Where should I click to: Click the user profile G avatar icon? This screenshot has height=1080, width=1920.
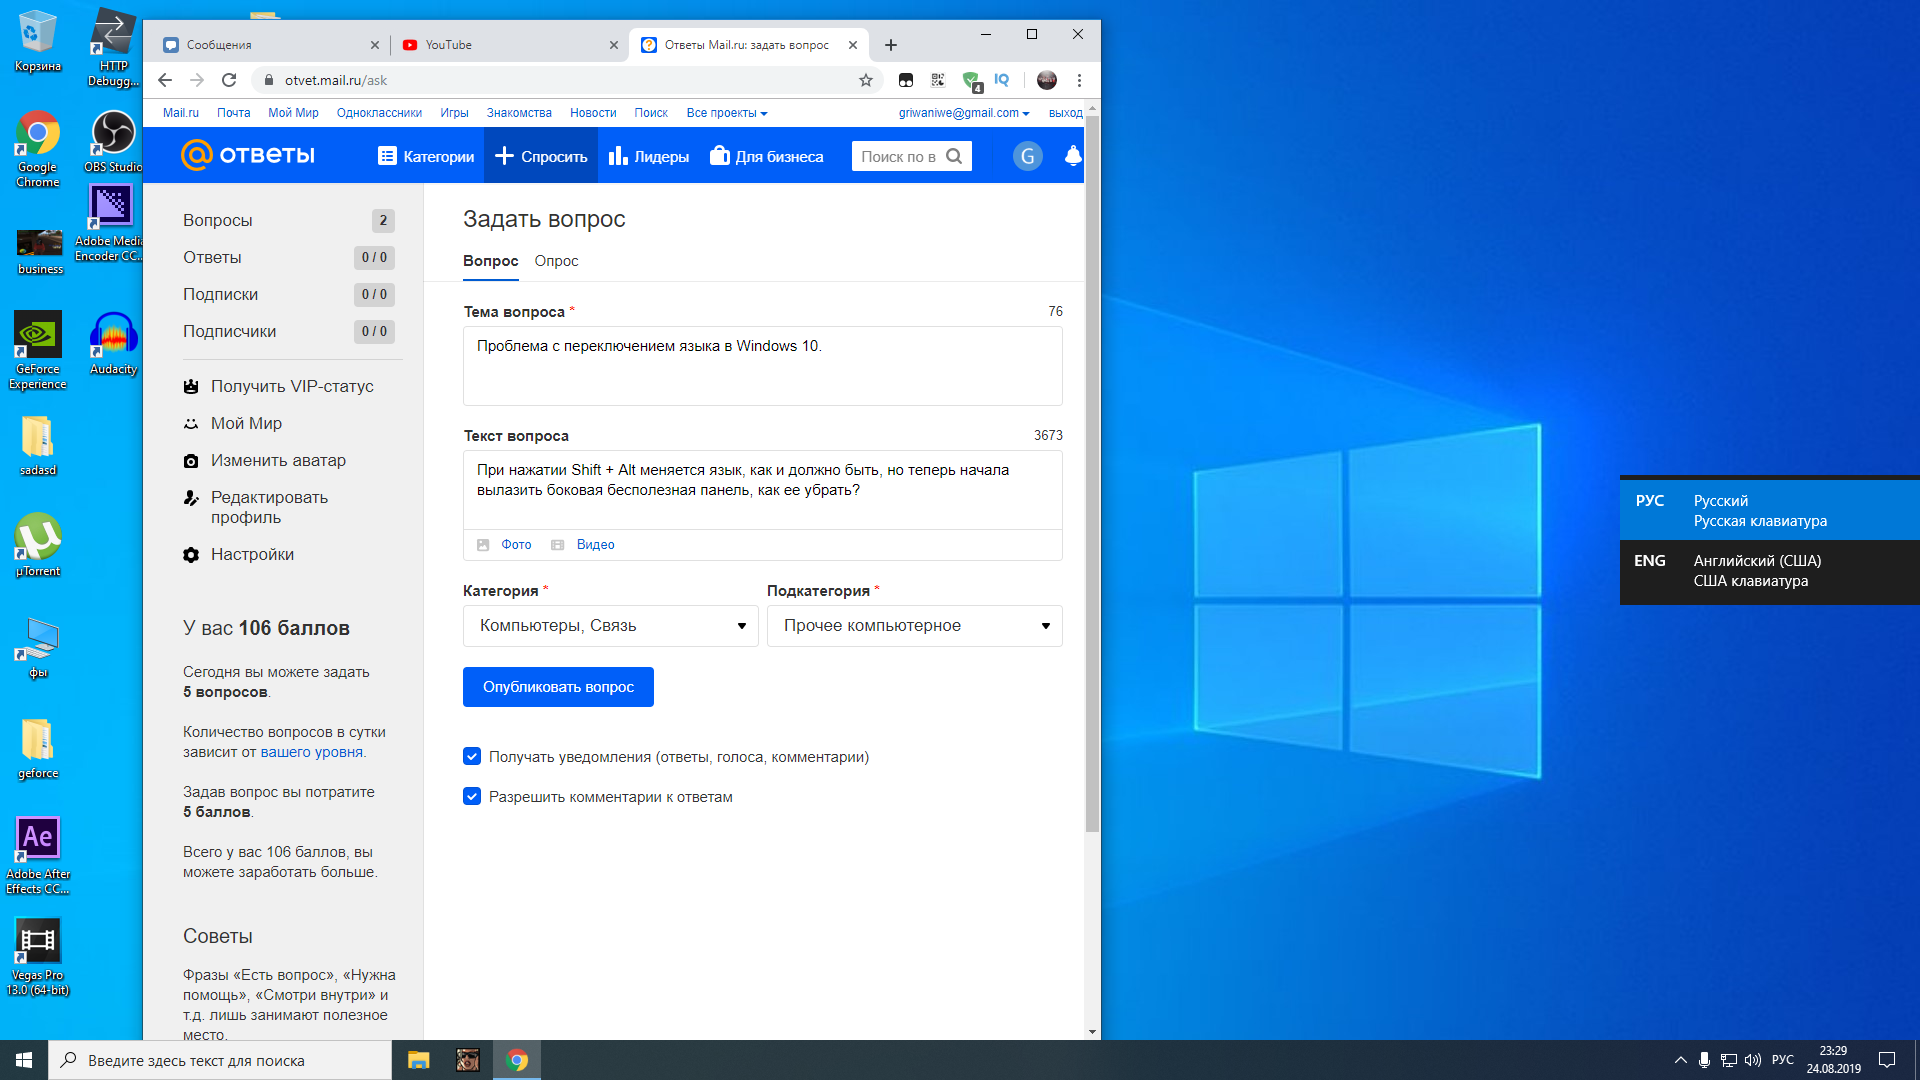1027,156
